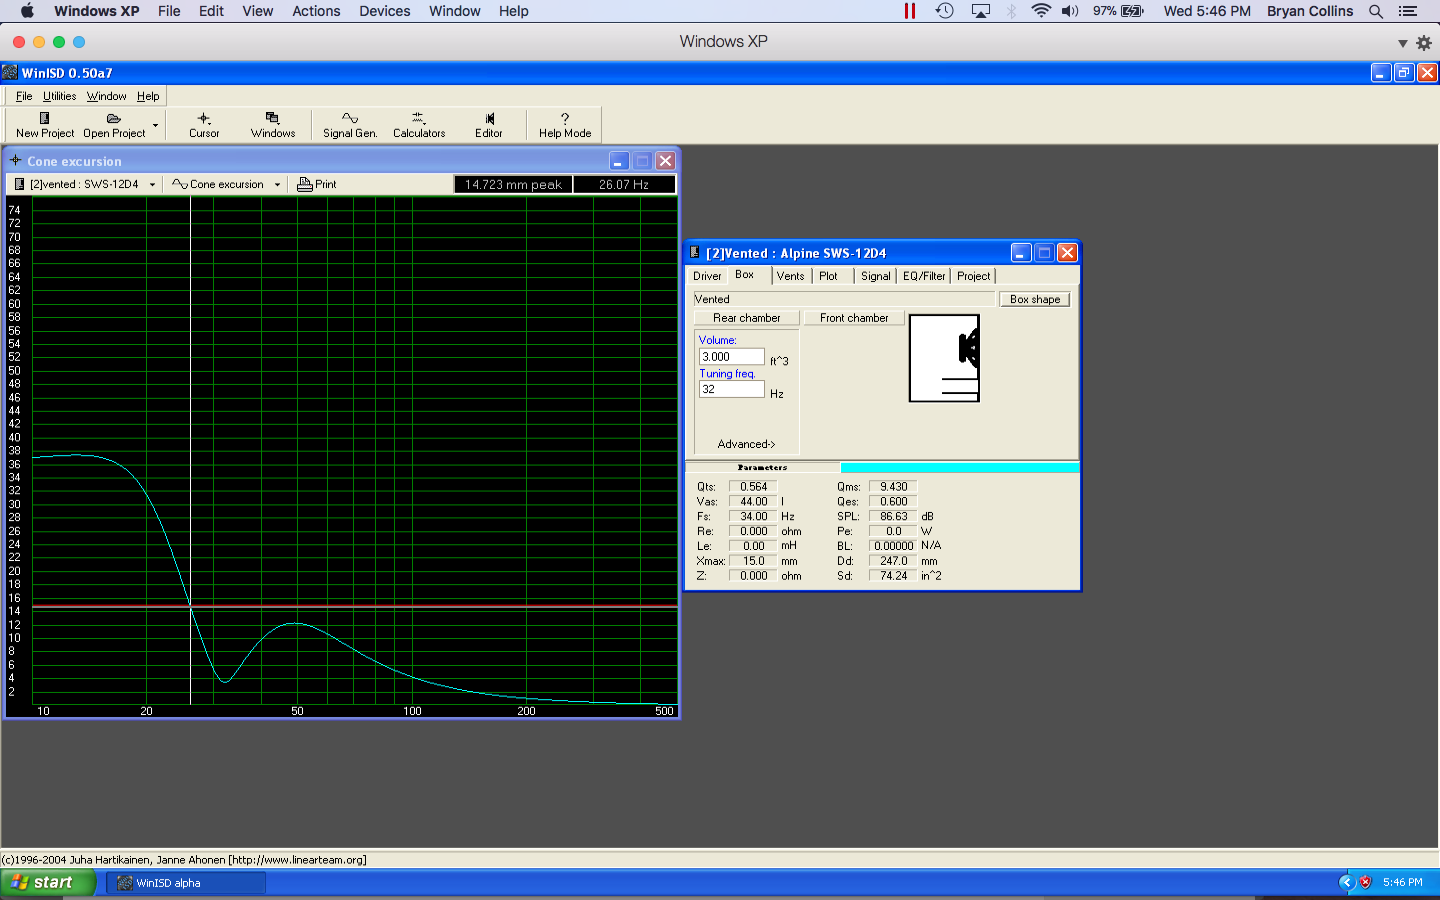Screen dimensions: 1440x900
Task: Click the Parameters section header
Action: click(763, 467)
